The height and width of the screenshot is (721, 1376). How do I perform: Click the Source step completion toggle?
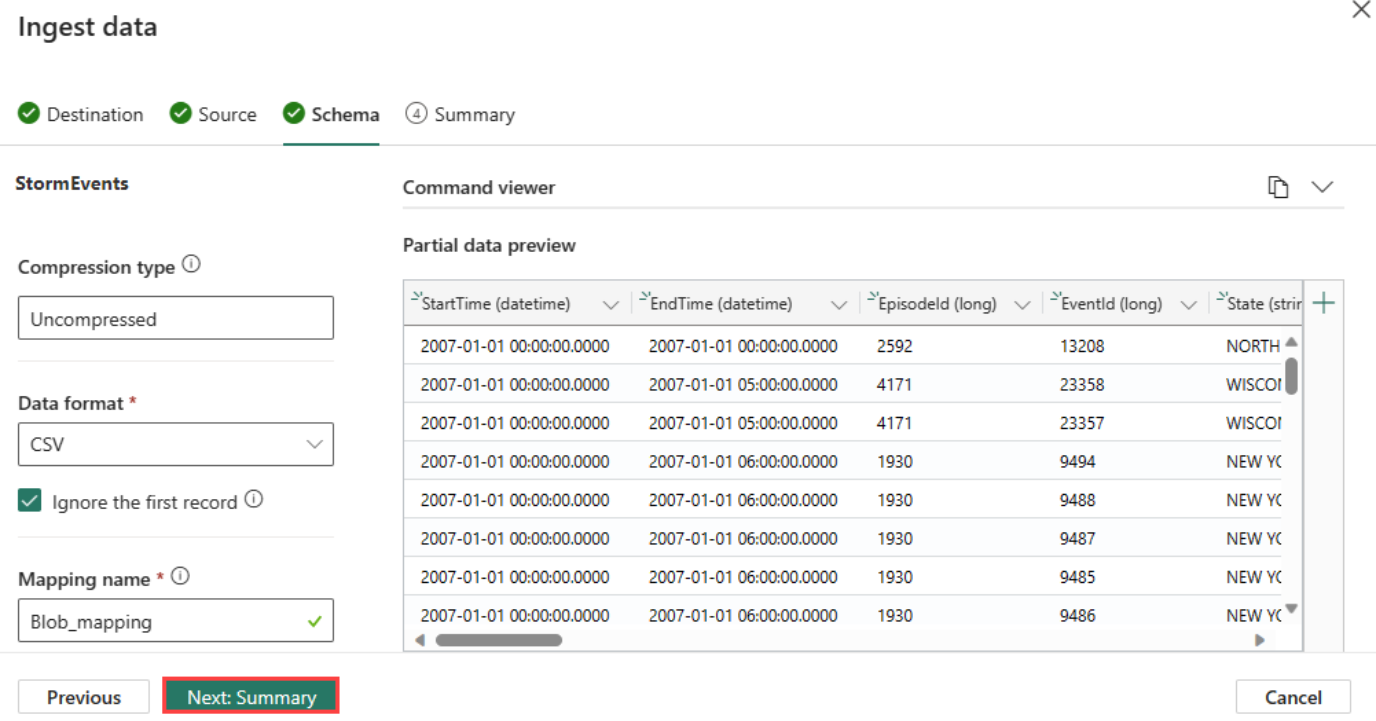click(x=180, y=114)
